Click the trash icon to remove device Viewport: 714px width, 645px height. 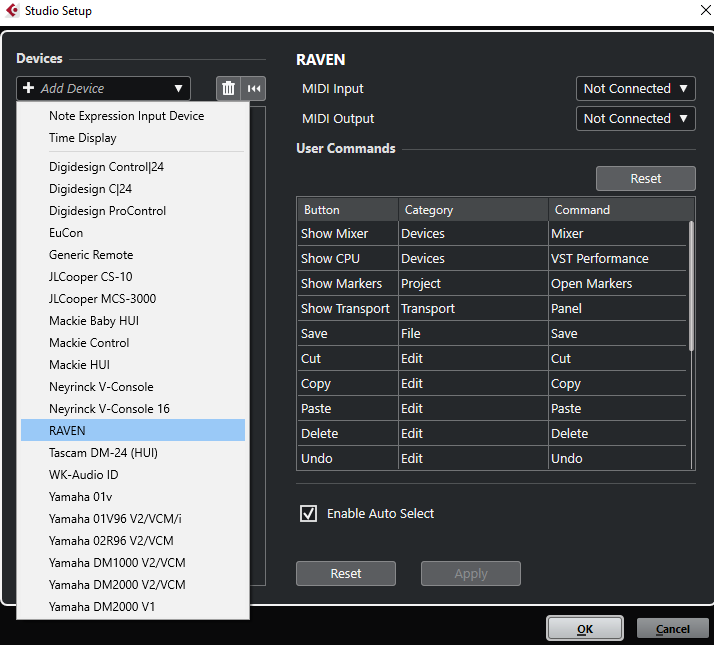[229, 88]
